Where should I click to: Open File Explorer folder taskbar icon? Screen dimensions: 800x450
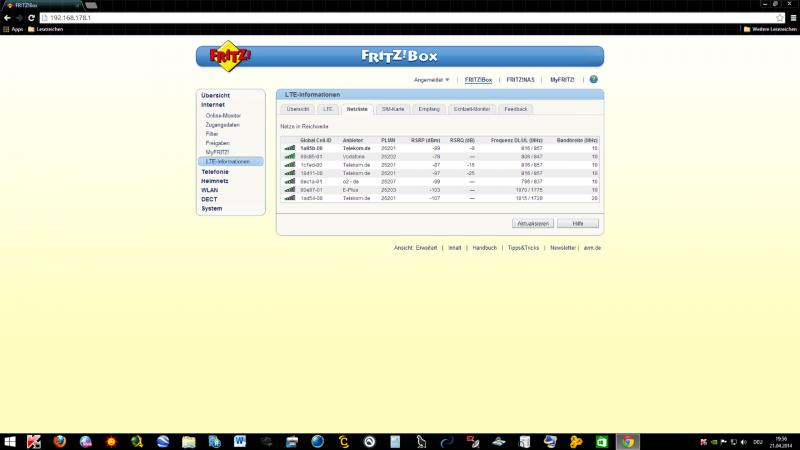189,441
